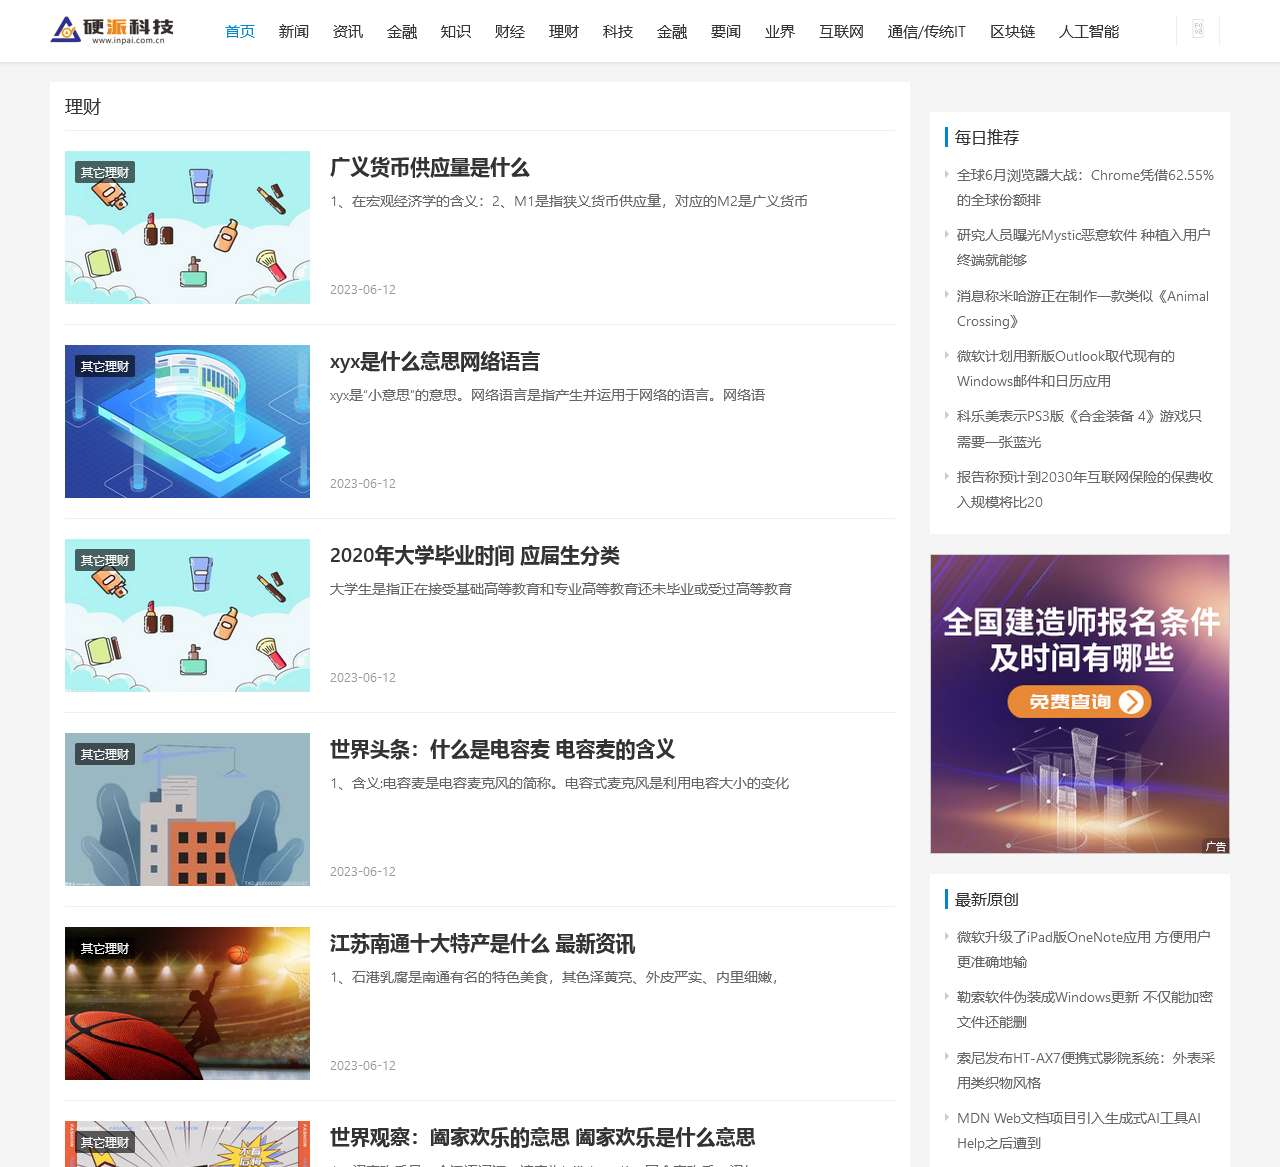This screenshot has width=1280, height=1167.
Task: Open the headline 江苏南通十大特产是什么 最新资讯
Action: [x=482, y=944]
